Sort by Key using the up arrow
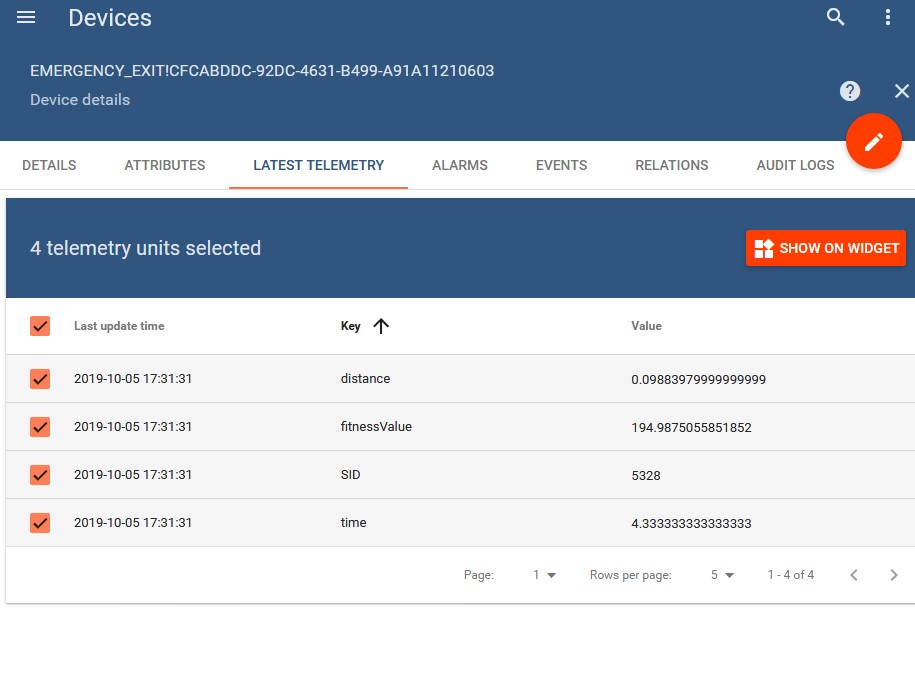 381,326
